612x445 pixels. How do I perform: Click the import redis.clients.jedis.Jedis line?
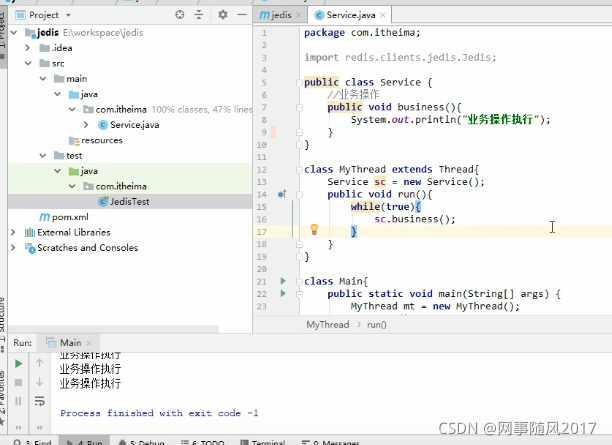coord(400,57)
